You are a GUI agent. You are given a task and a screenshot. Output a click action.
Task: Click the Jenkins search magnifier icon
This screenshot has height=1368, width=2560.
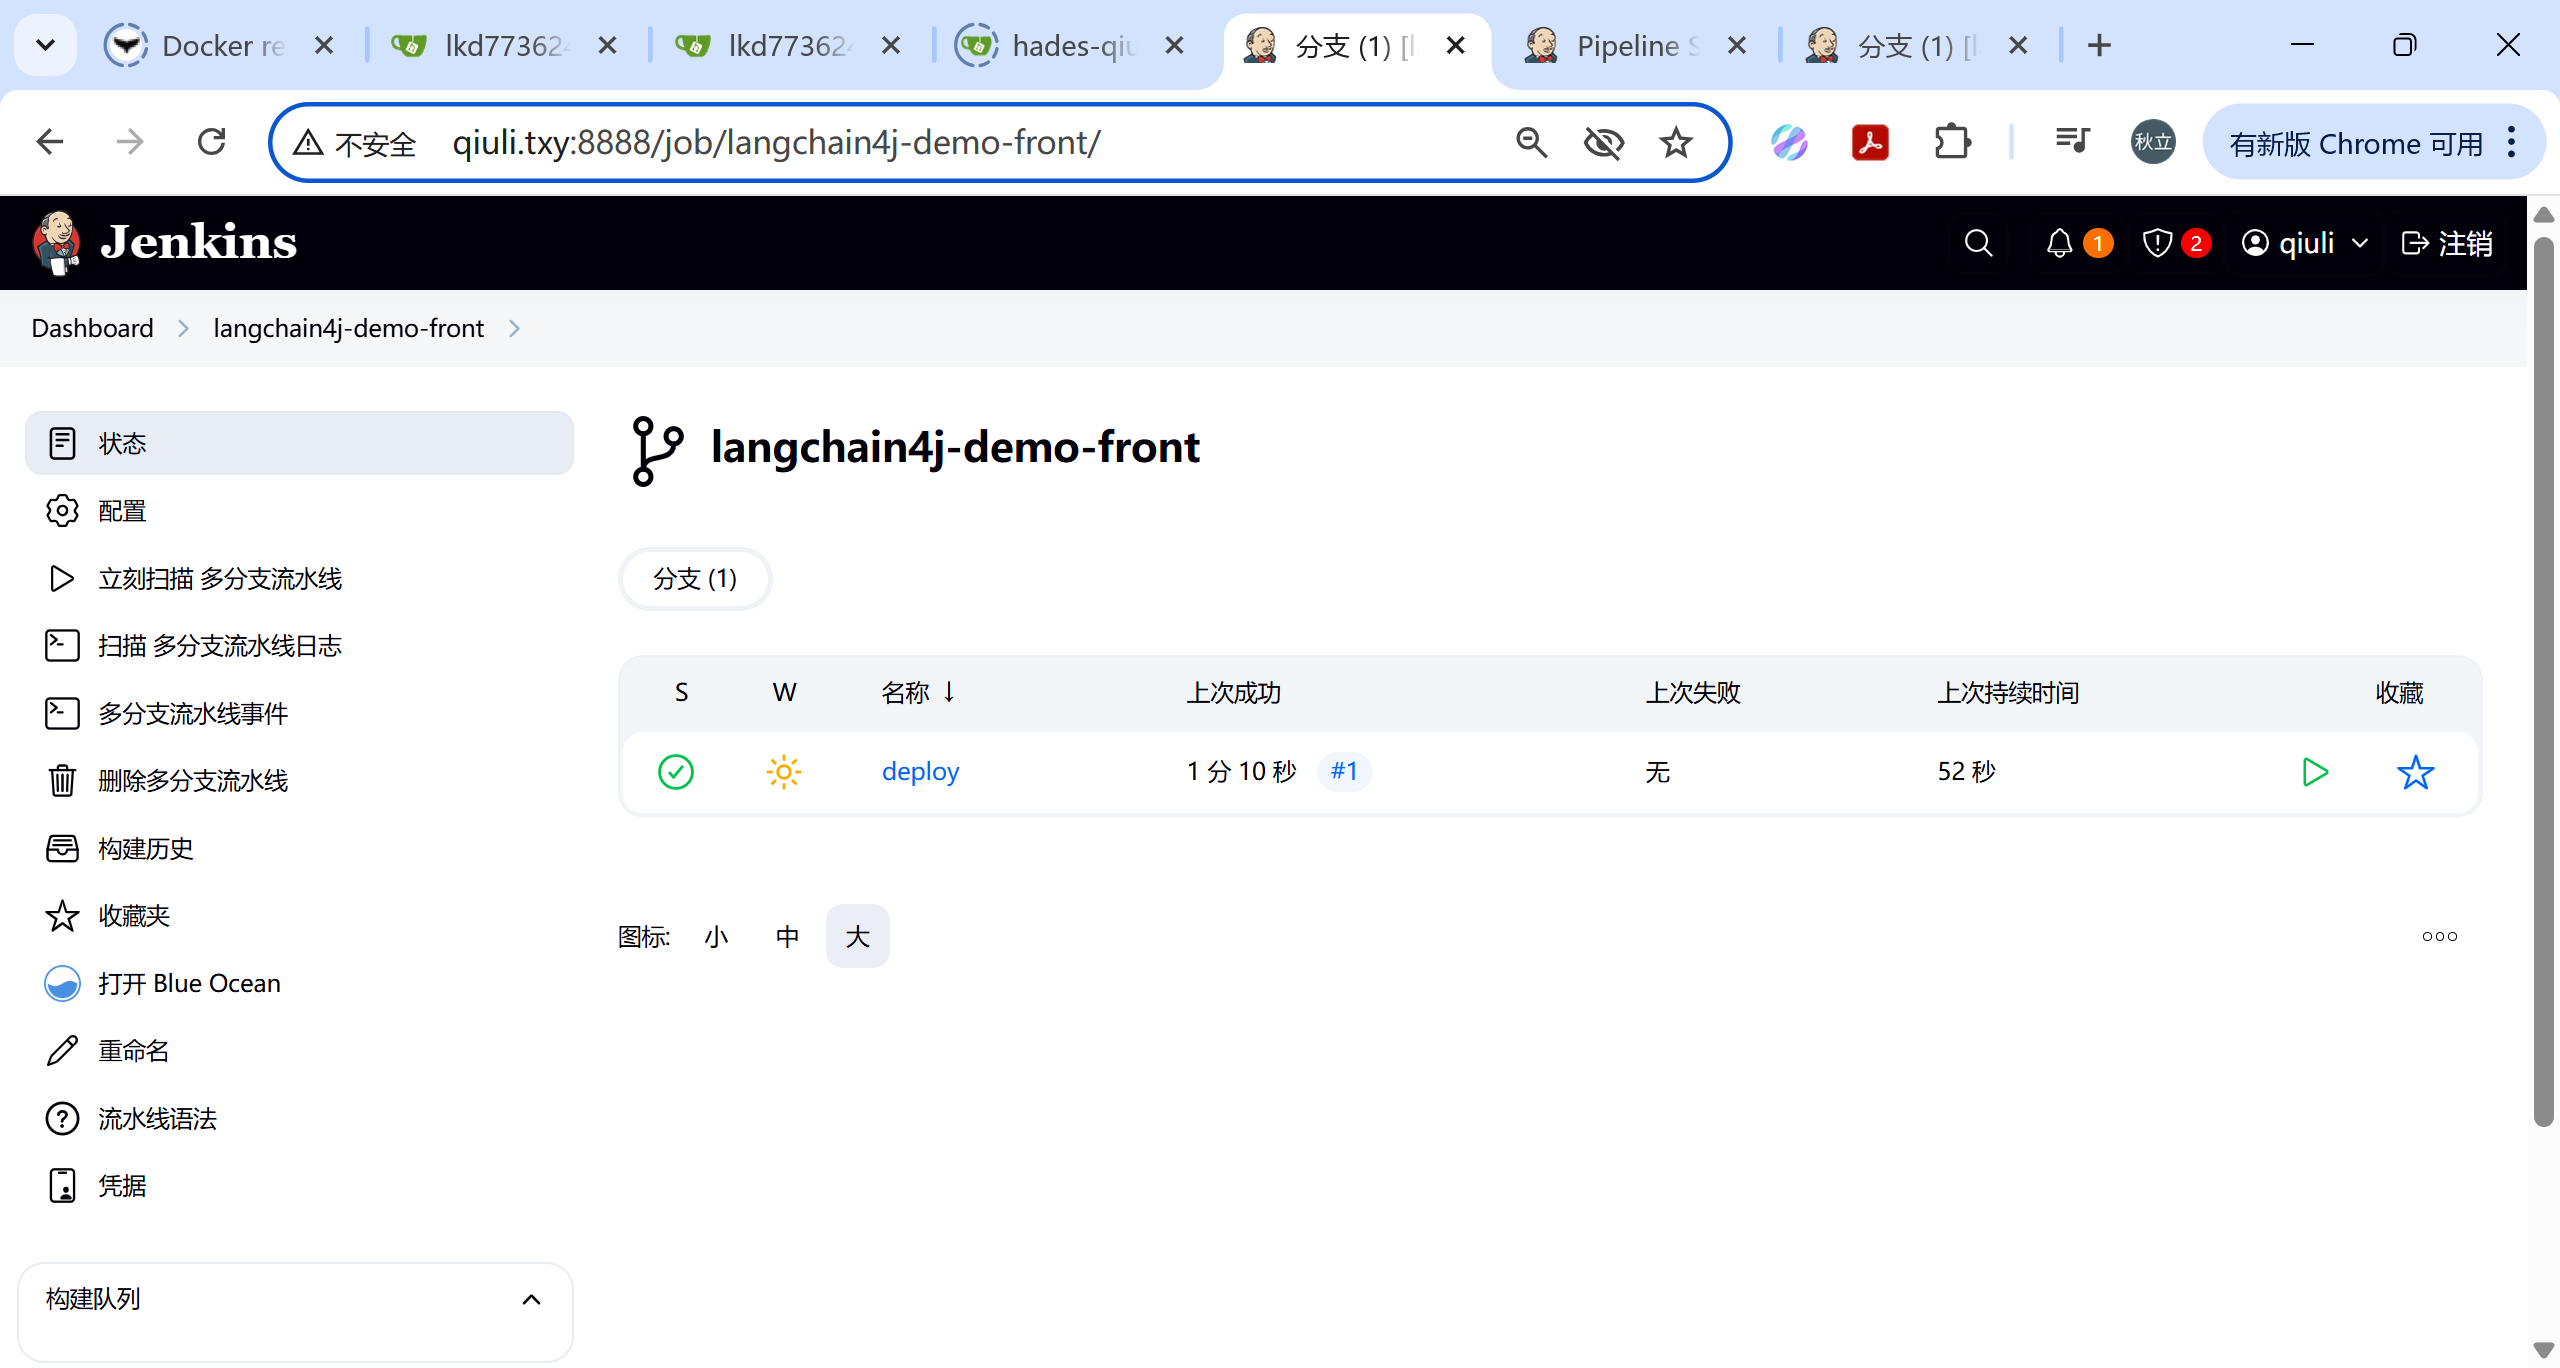click(1978, 243)
